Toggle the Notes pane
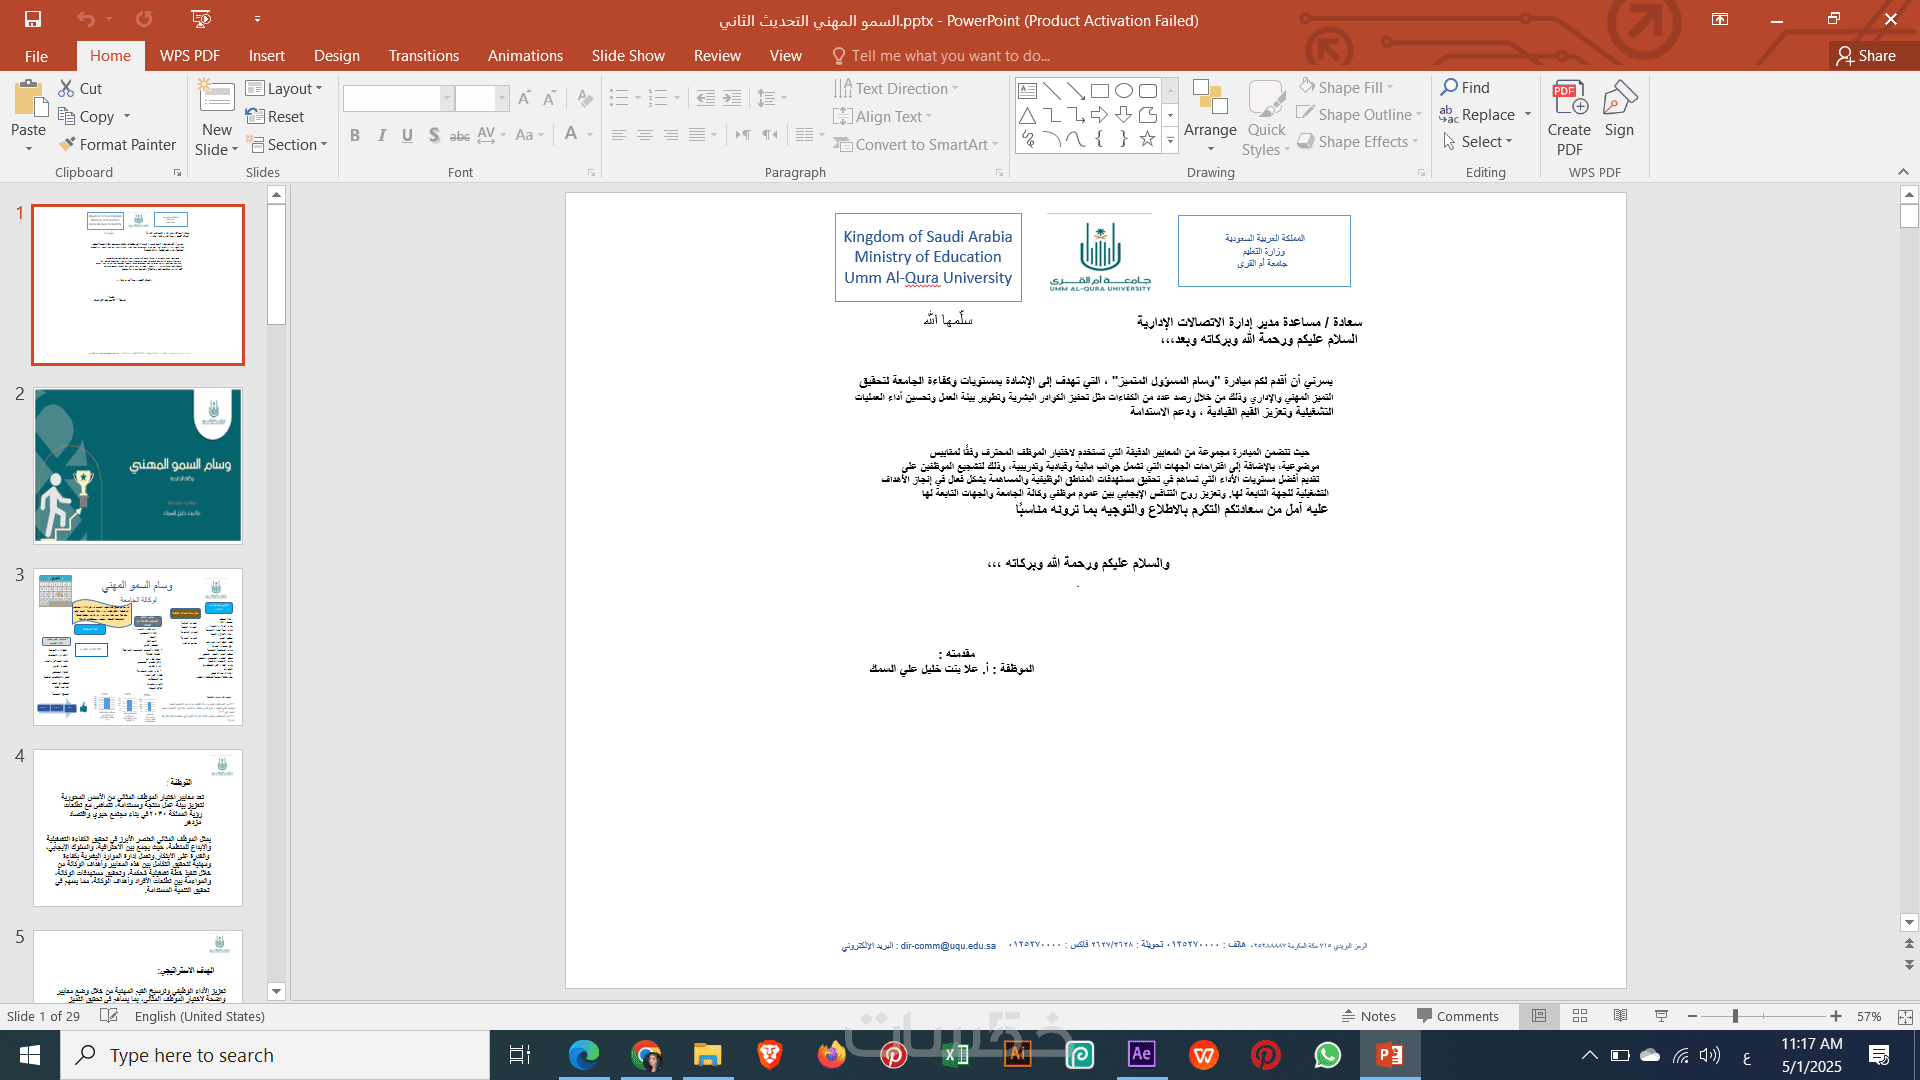Screen dimensions: 1920x1080 point(1368,1016)
